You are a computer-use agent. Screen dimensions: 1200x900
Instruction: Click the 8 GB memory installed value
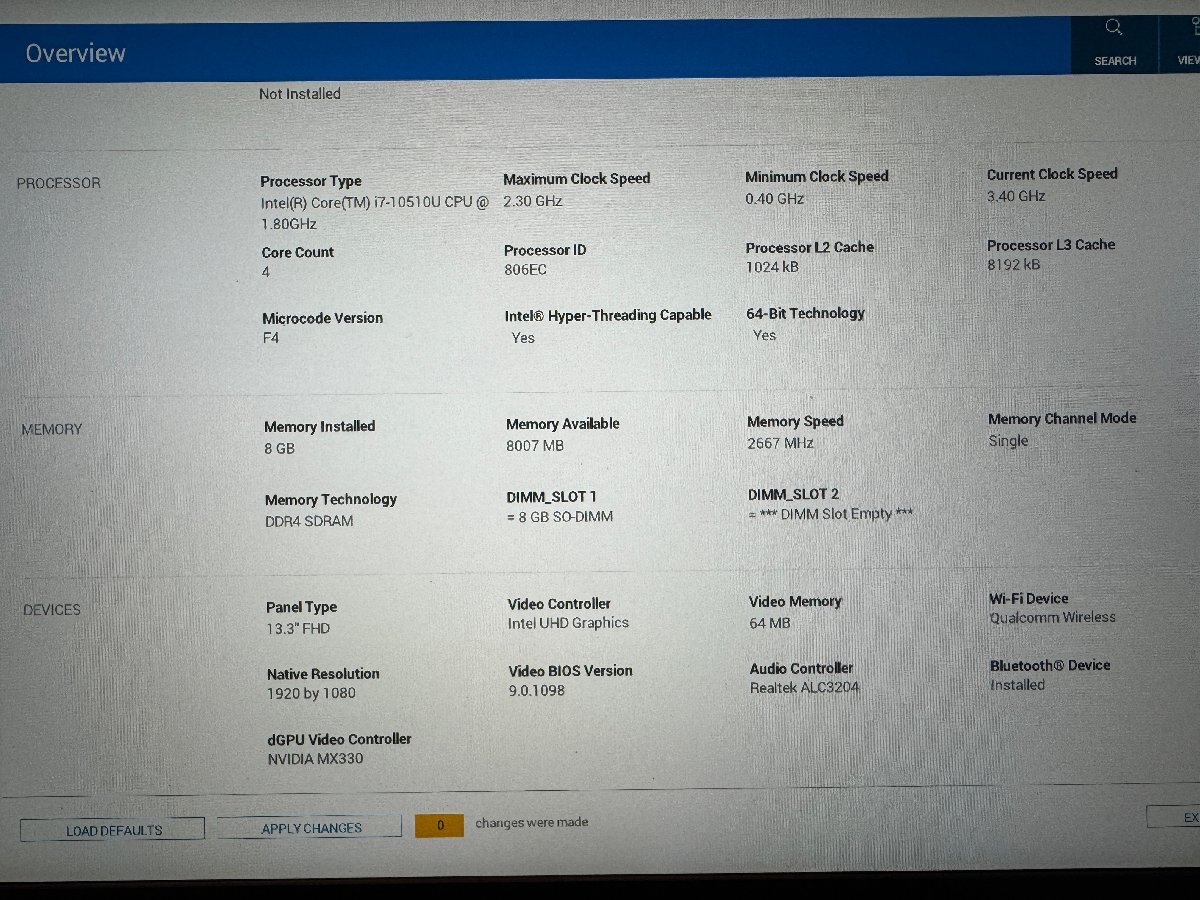[280, 449]
